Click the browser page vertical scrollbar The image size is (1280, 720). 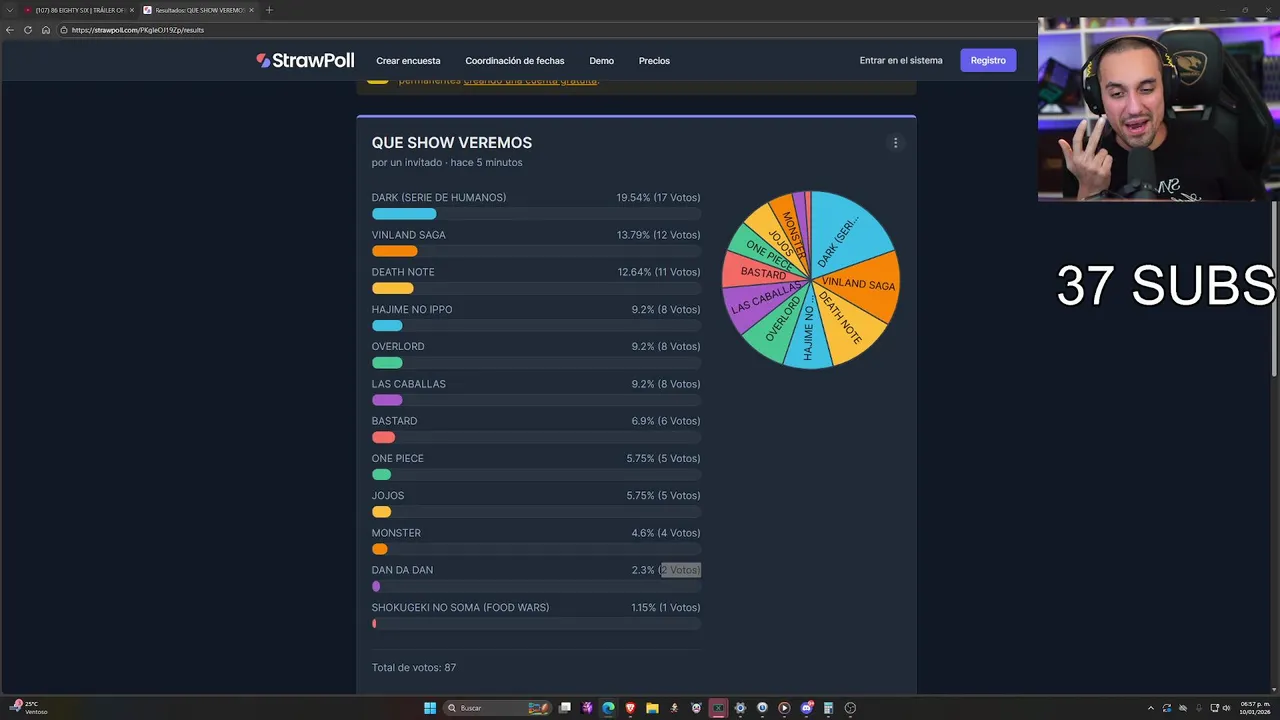[1275, 290]
